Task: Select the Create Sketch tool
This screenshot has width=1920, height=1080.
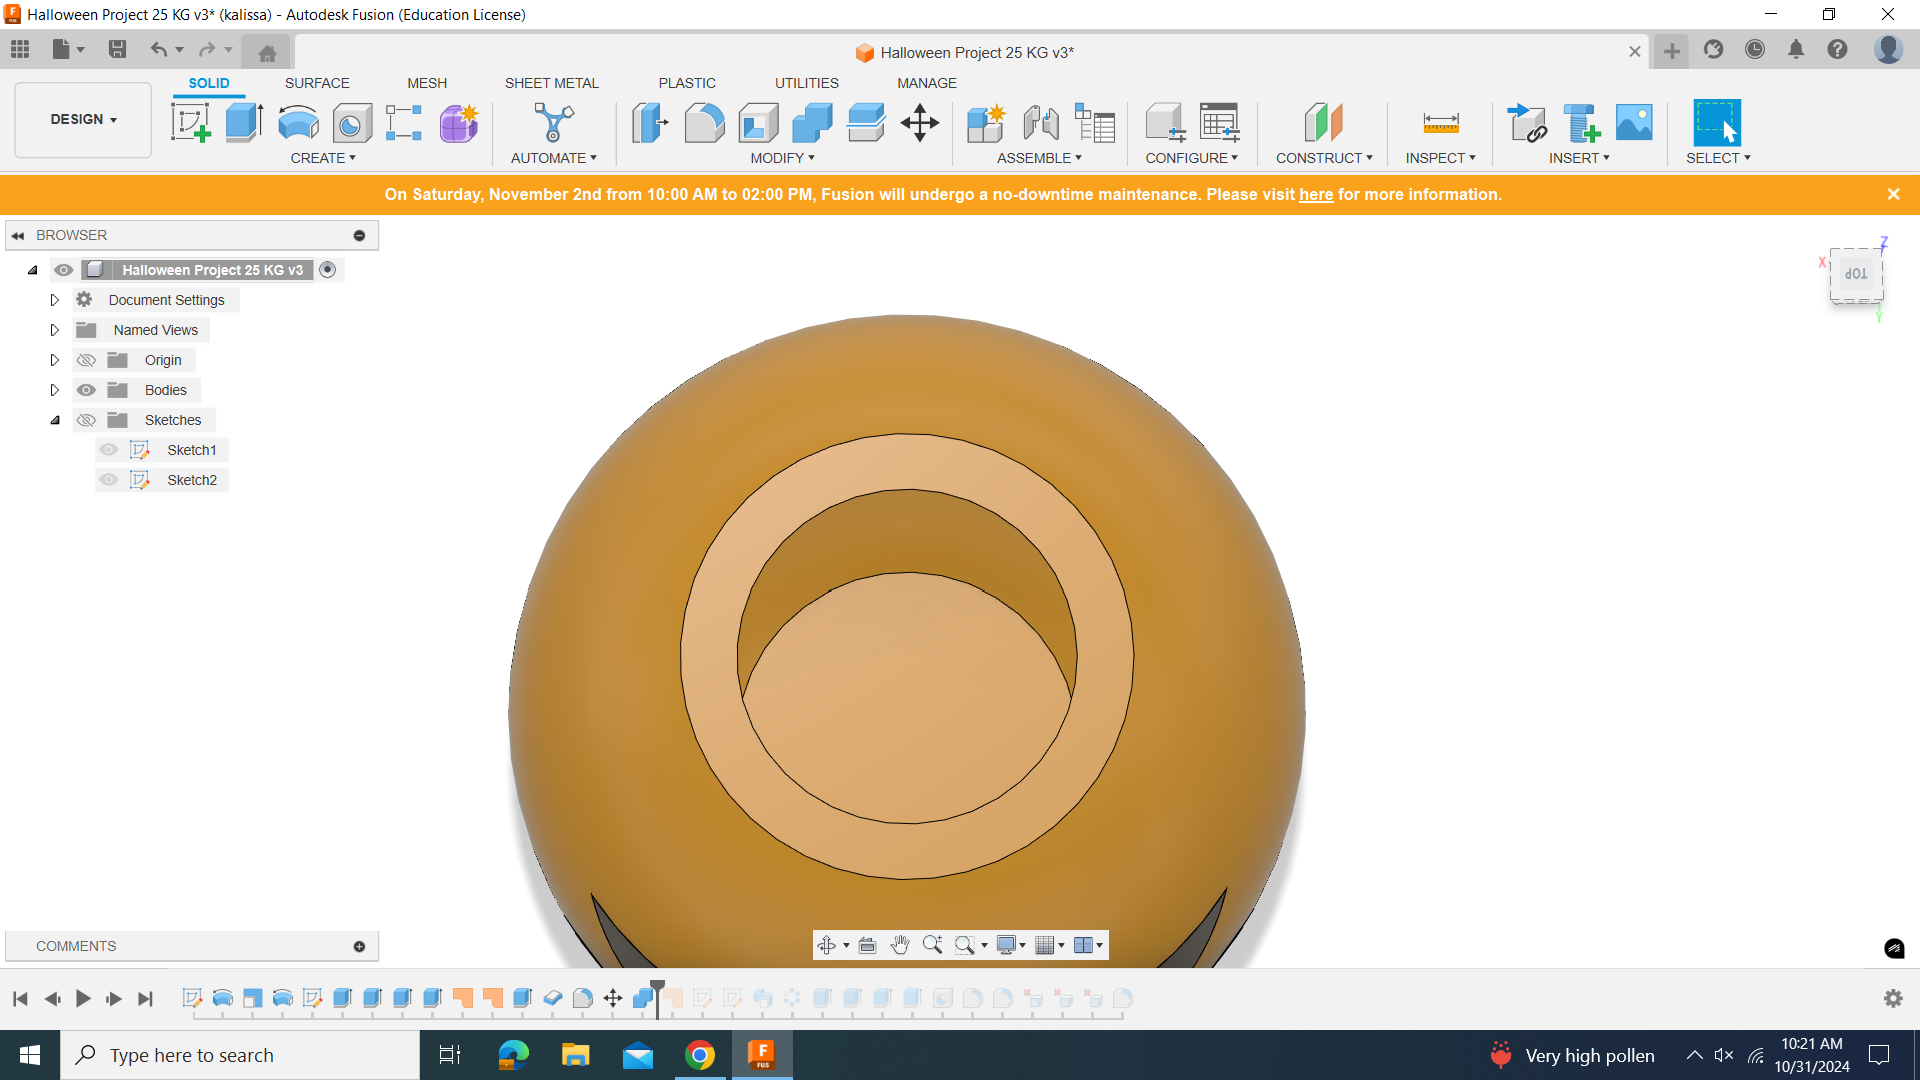Action: (x=190, y=123)
